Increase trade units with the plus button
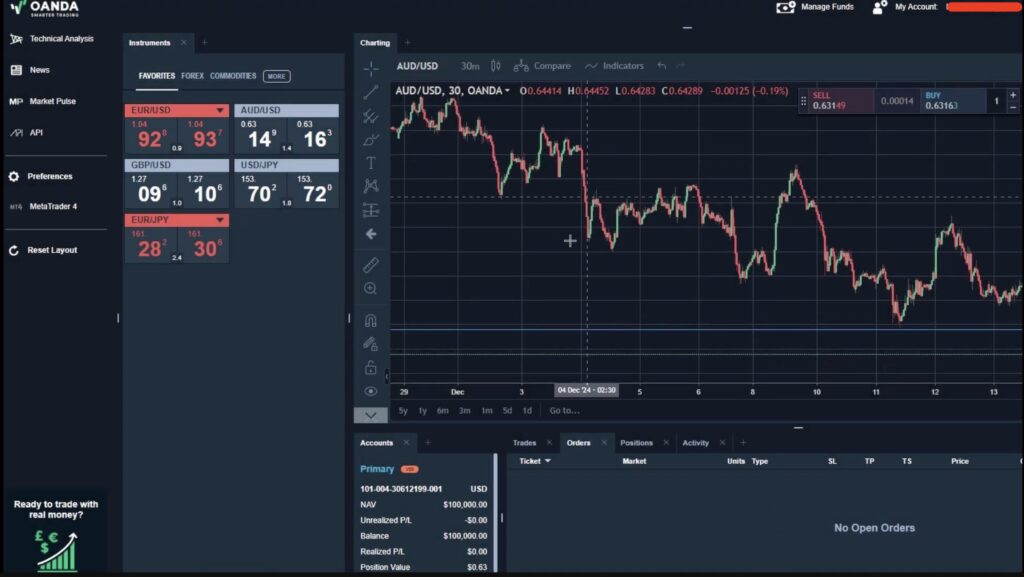This screenshot has width=1024, height=577. point(1013,95)
